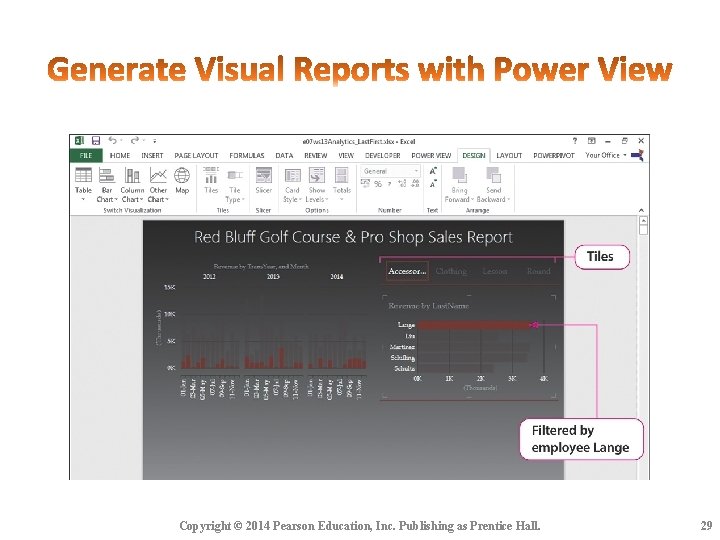Click the Martinez label in bar chart
Viewport: 720px width, 540px height.
[402, 347]
